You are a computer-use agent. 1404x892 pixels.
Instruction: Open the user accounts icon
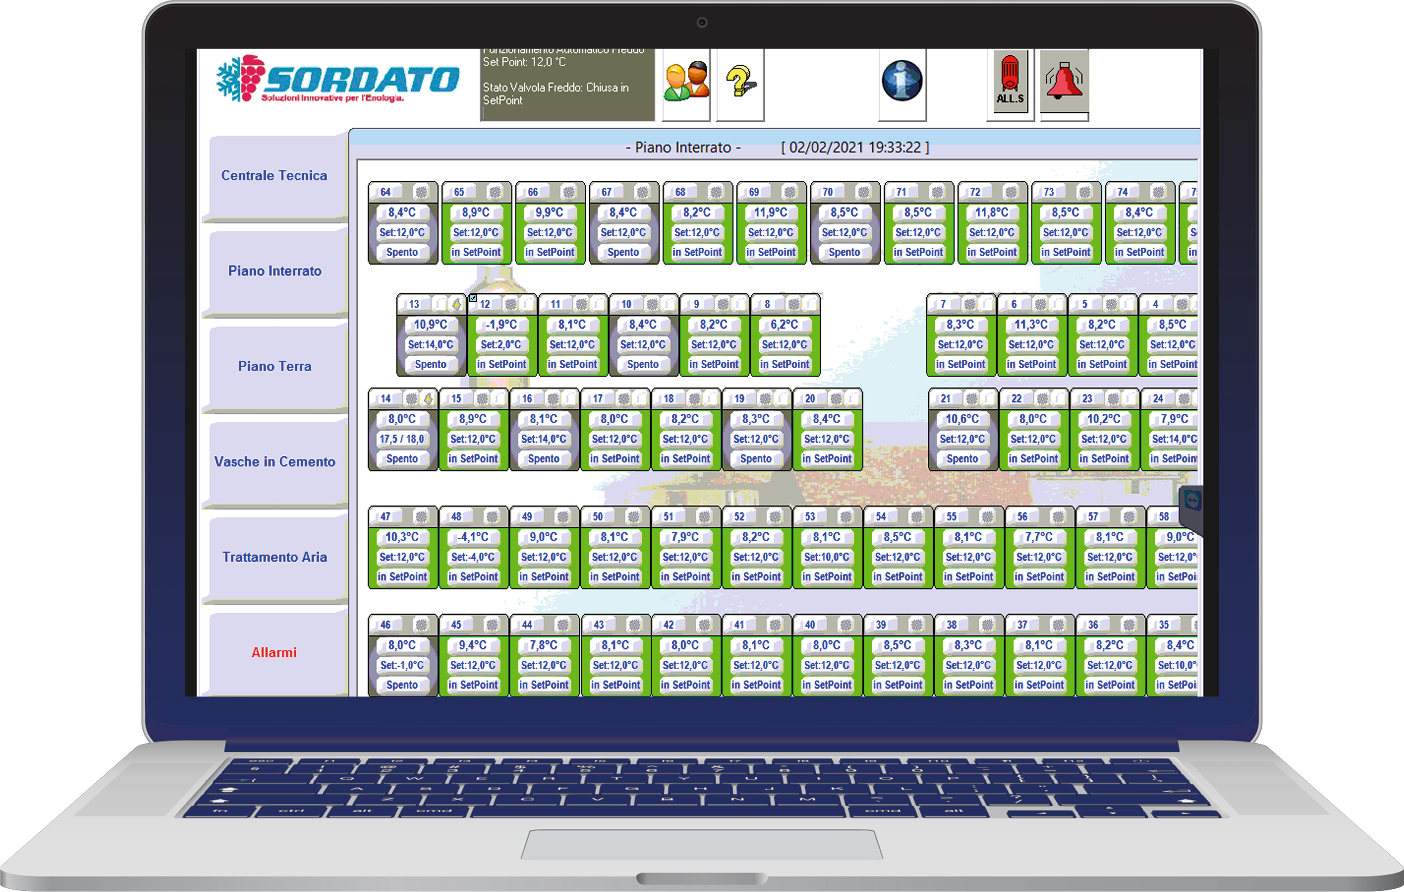686,81
